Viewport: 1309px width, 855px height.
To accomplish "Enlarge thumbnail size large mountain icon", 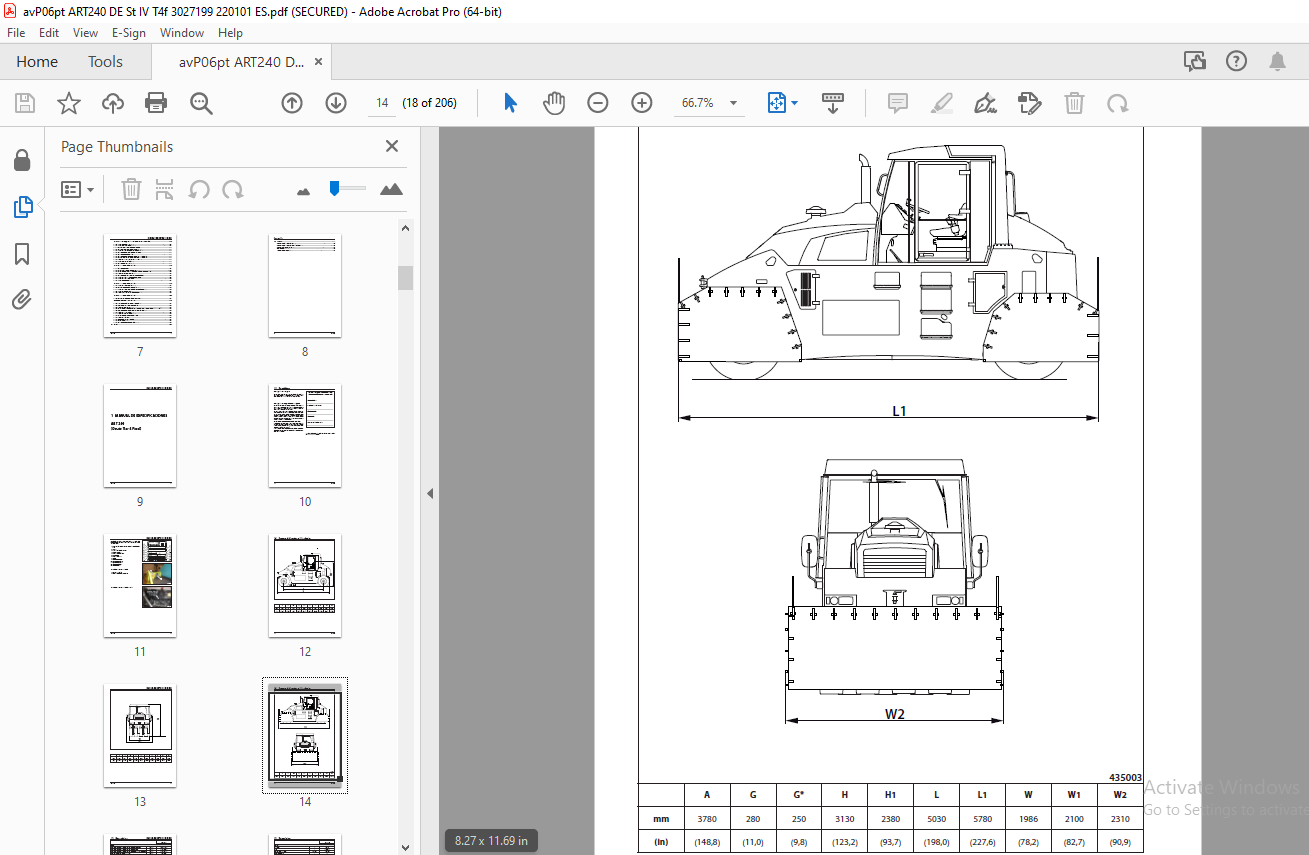I will [x=391, y=189].
